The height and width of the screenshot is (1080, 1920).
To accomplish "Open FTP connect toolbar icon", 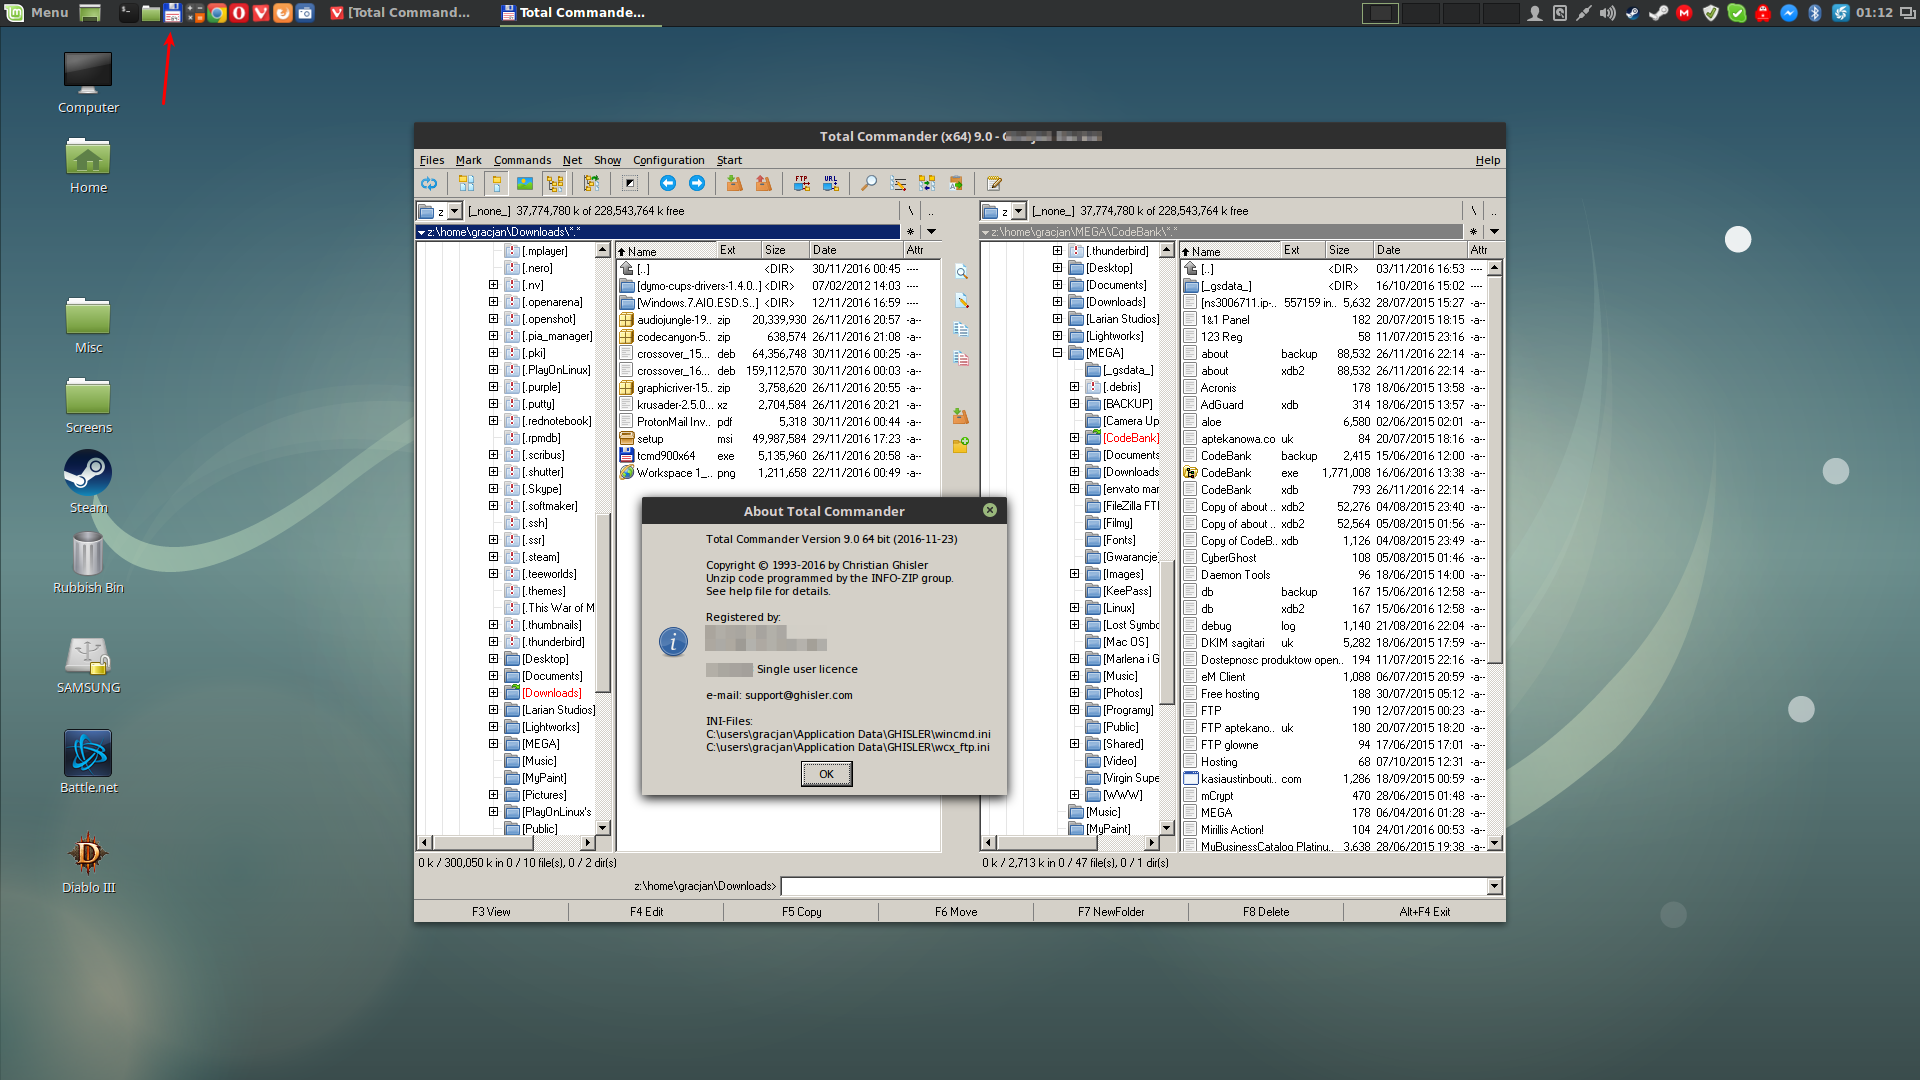I will tap(801, 183).
